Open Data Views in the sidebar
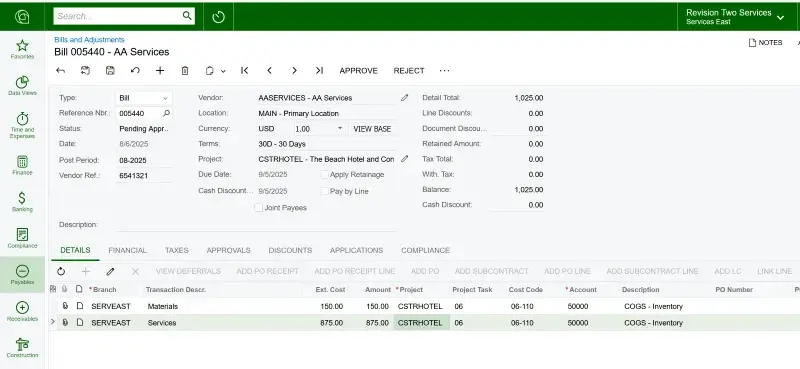The height and width of the screenshot is (369, 800). pos(22,86)
